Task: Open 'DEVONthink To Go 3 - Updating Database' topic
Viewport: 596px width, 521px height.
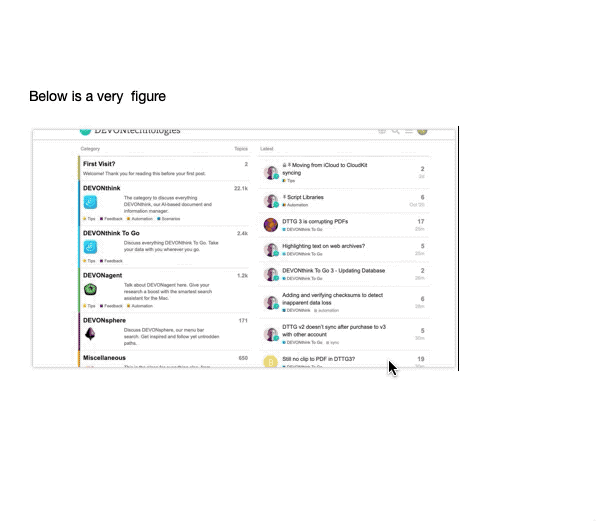Action: (x=333, y=271)
